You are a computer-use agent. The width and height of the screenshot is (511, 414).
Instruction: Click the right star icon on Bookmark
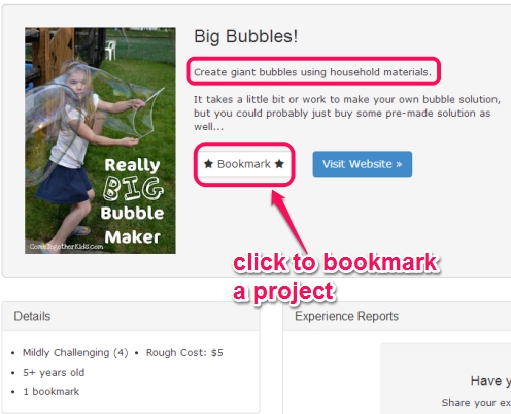coord(279,164)
